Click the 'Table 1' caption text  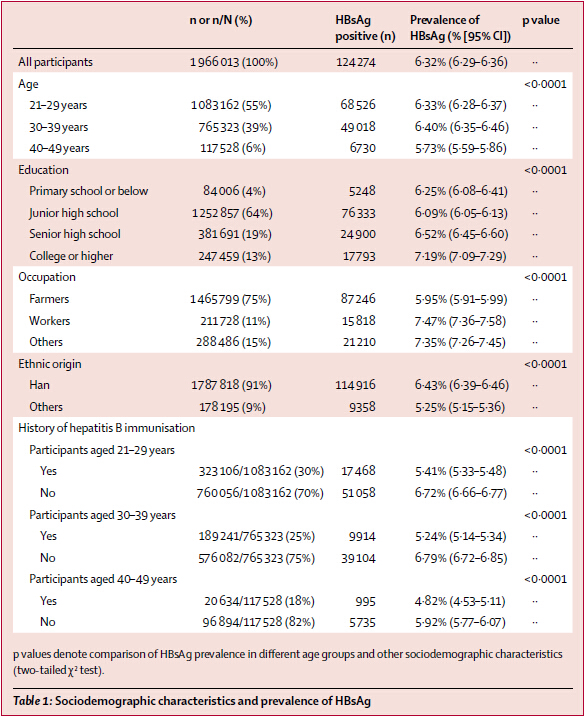coord(192,701)
